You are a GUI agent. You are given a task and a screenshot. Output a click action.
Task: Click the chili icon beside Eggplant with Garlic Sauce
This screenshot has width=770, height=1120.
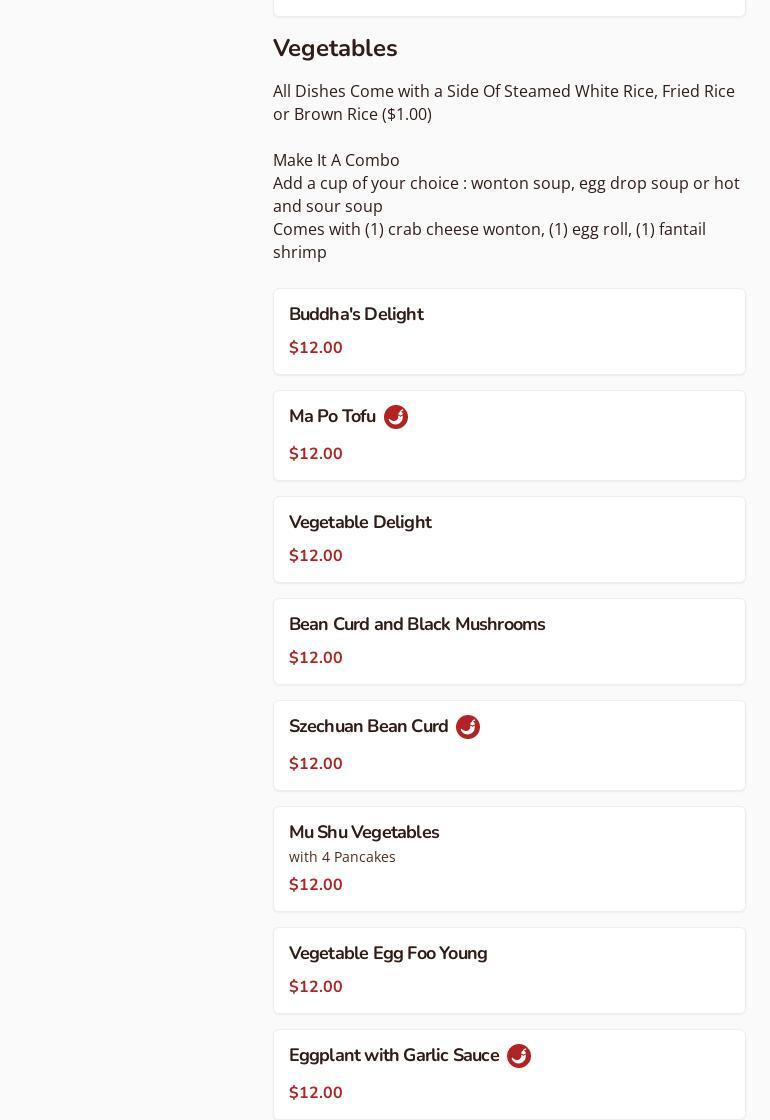pyautogui.click(x=519, y=1056)
